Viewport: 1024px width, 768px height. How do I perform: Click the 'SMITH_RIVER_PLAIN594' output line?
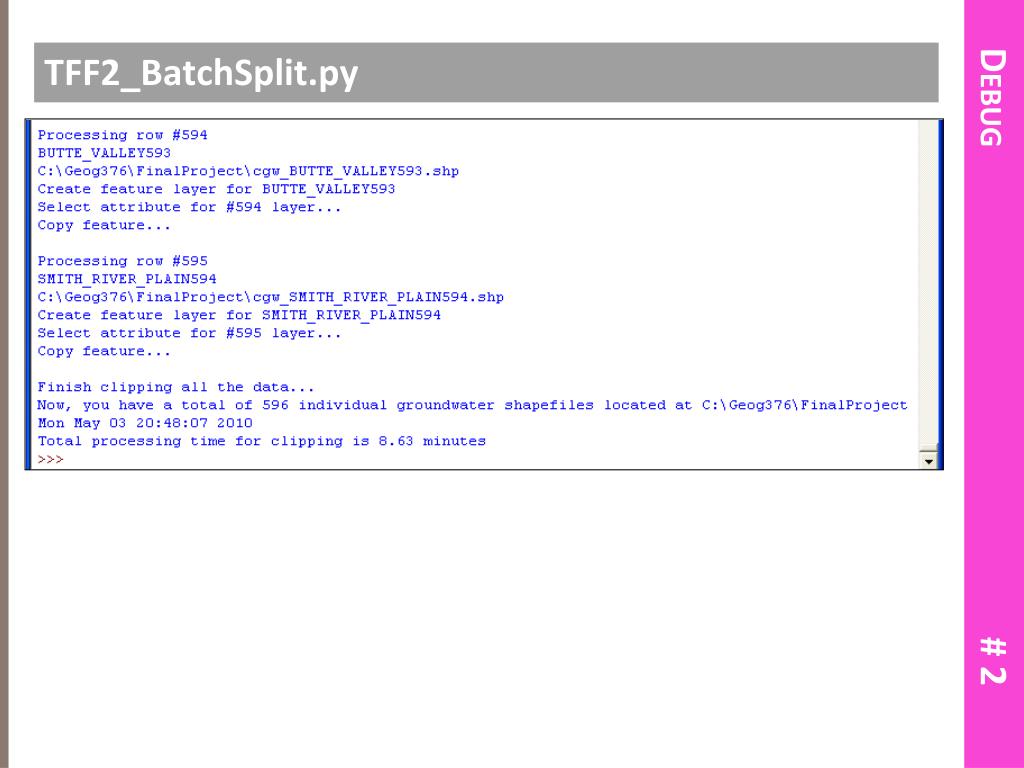tap(127, 279)
